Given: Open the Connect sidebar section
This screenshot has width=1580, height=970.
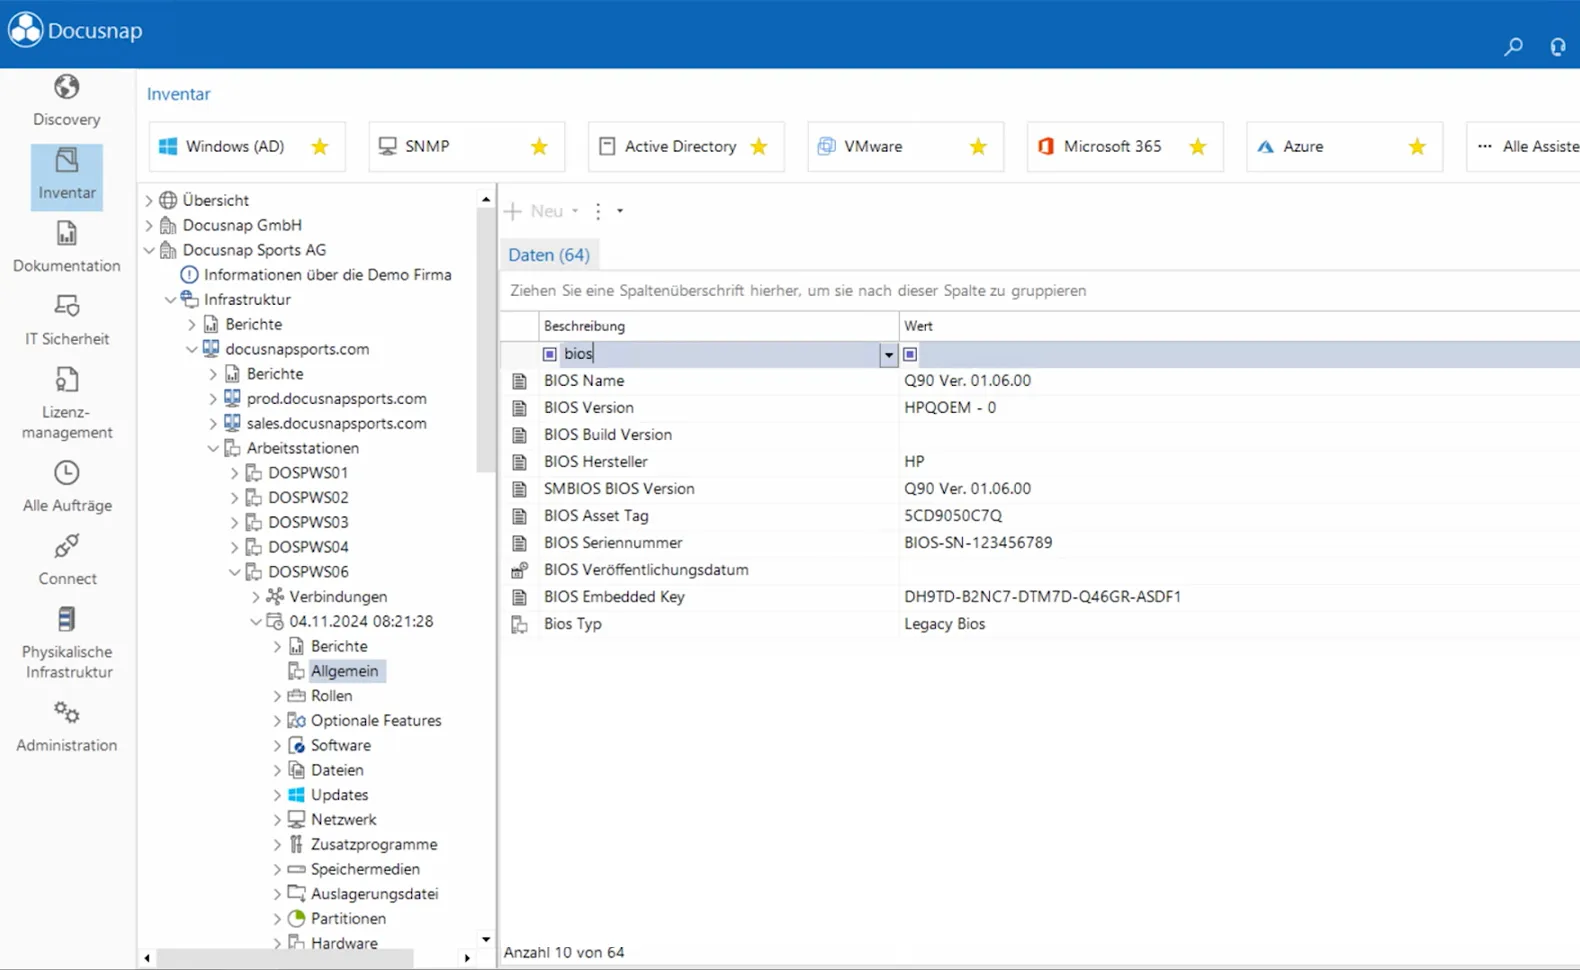Looking at the screenshot, I should 66,559.
